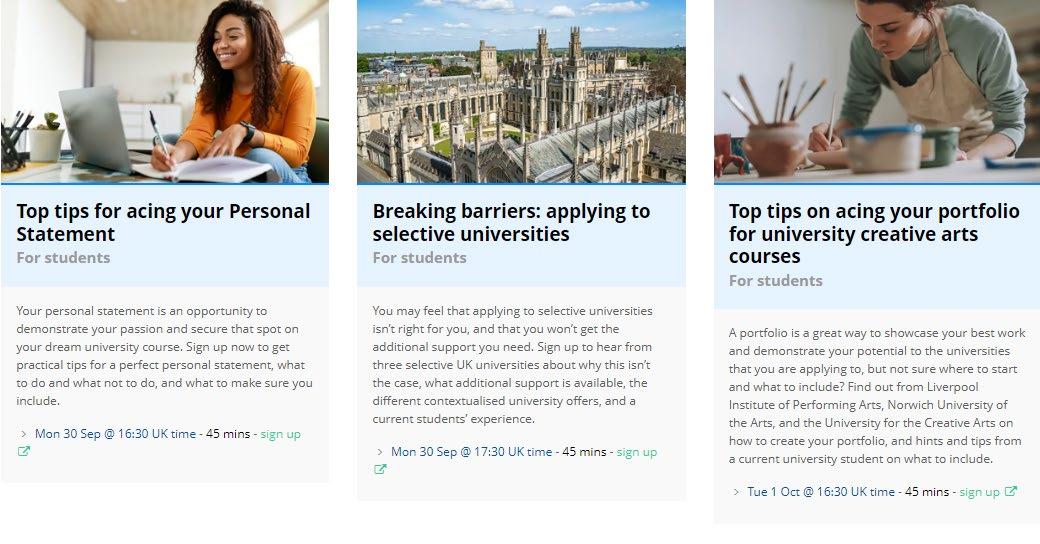Click 'For students' label under Breaking barriers heading
Screen dimensions: 1040x544
419,258
